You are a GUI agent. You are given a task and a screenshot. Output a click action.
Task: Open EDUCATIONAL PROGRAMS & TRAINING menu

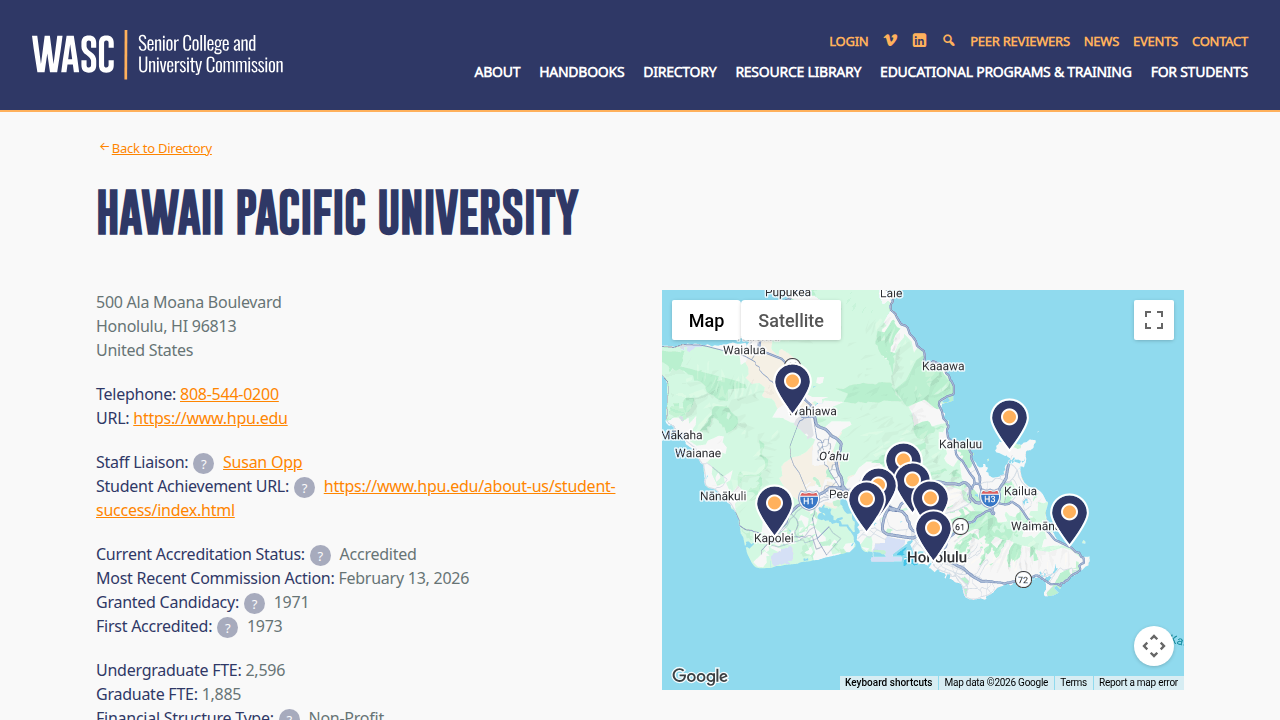pyautogui.click(x=1006, y=72)
